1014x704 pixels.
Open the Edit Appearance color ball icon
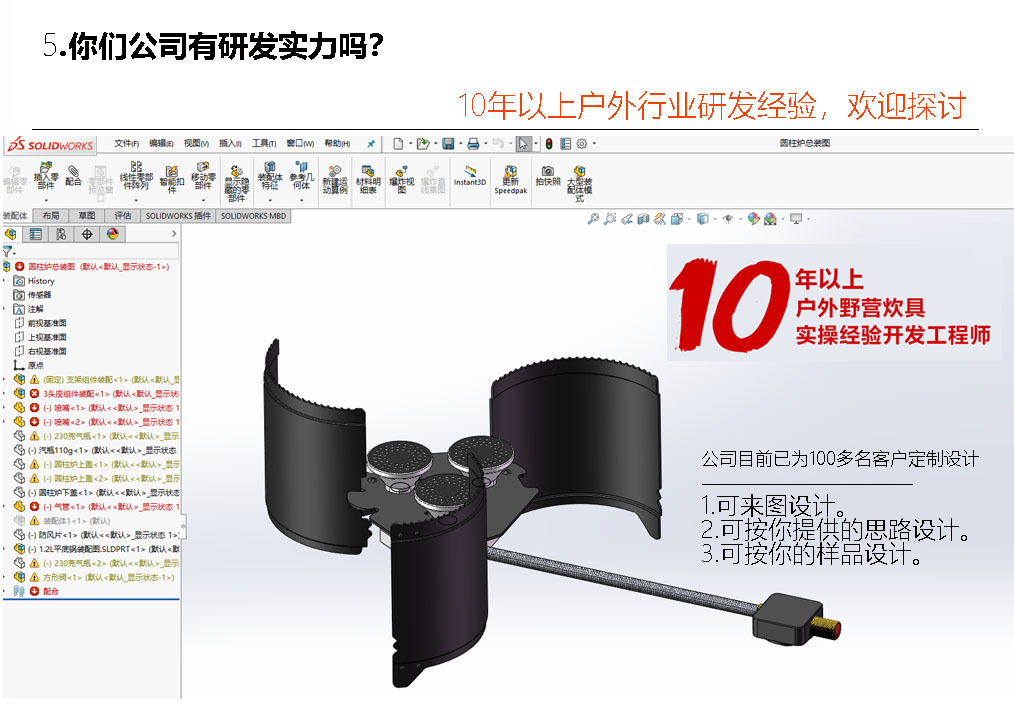(753, 219)
